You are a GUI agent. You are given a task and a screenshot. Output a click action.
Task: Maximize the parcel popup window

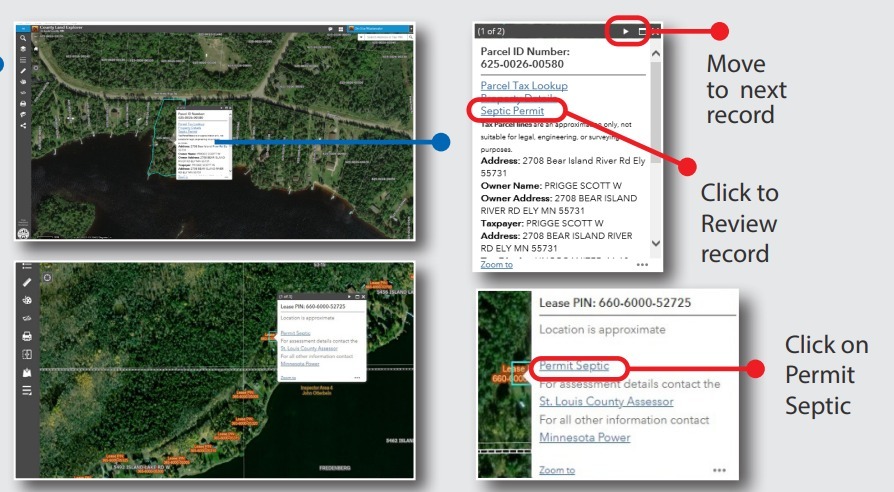click(643, 32)
